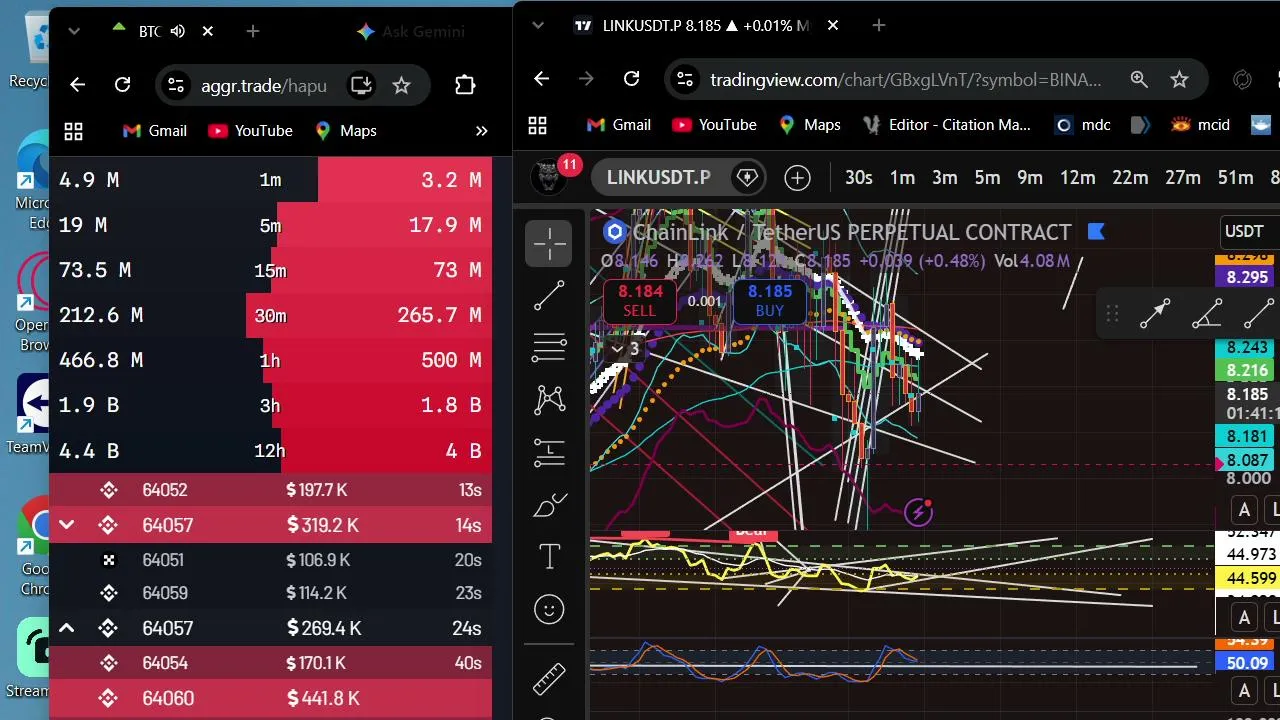The height and width of the screenshot is (720, 1280).
Task: Select the 30m volume row showing 265.7 M
Action: [x=270, y=315]
